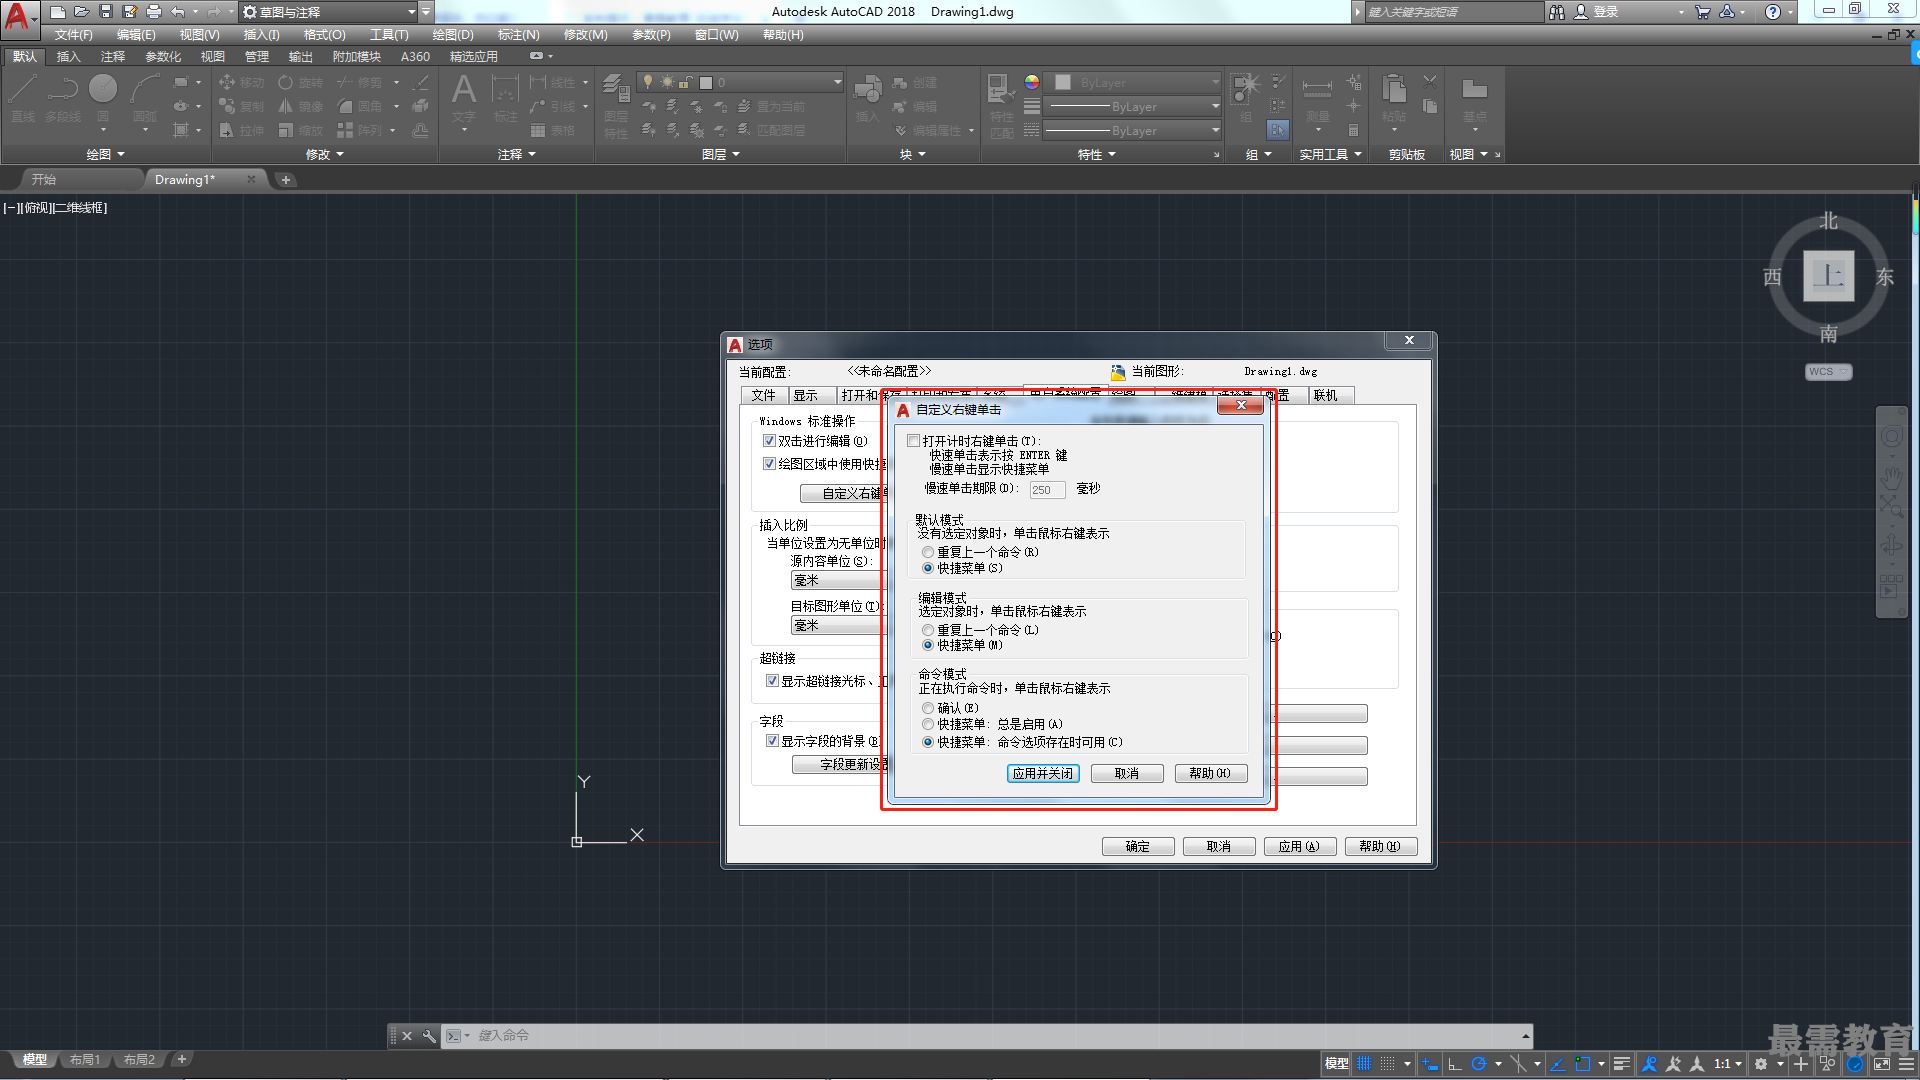Click Match Properties (特性匹配) icon

tap(1001, 105)
